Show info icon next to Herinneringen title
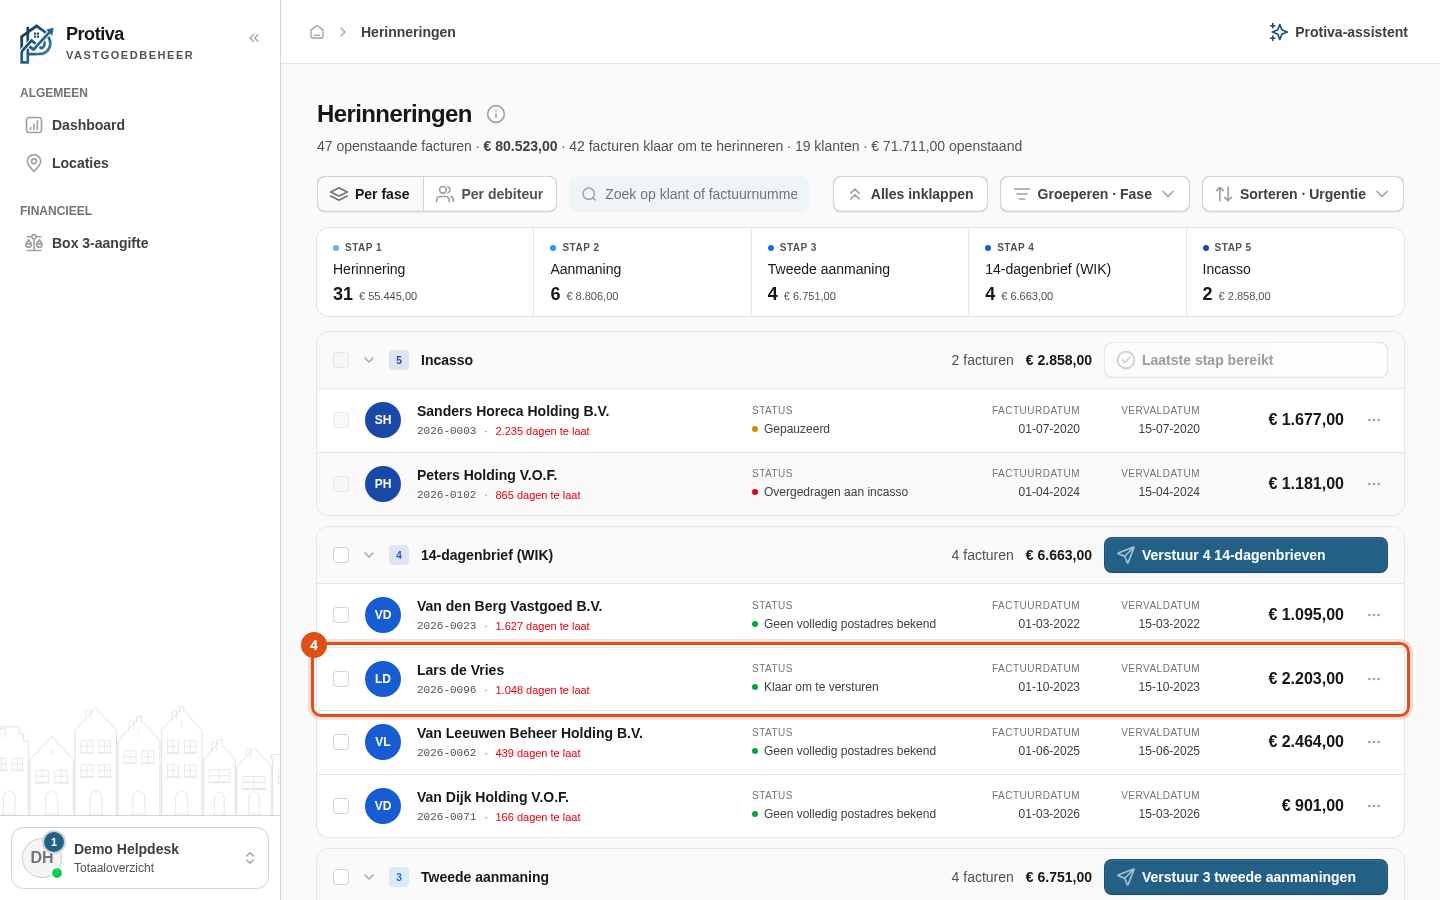This screenshot has height=900, width=1440. click(496, 114)
